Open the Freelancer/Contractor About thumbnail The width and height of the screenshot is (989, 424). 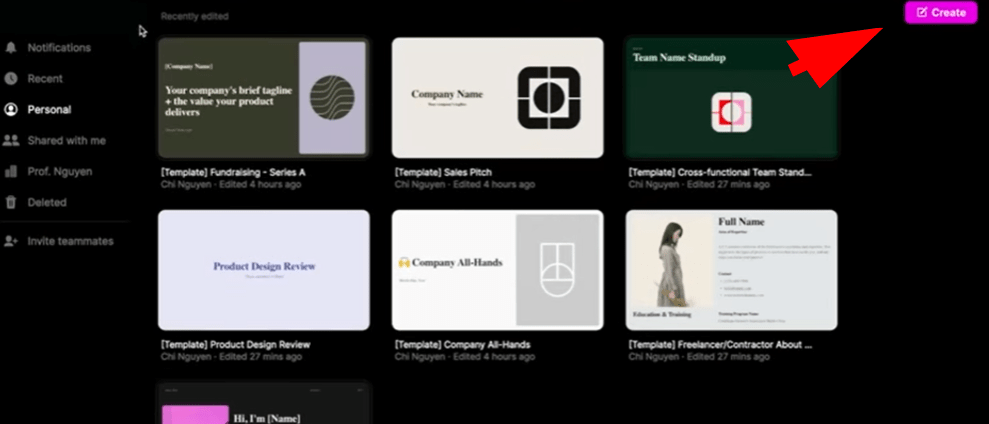pyautogui.click(x=732, y=270)
